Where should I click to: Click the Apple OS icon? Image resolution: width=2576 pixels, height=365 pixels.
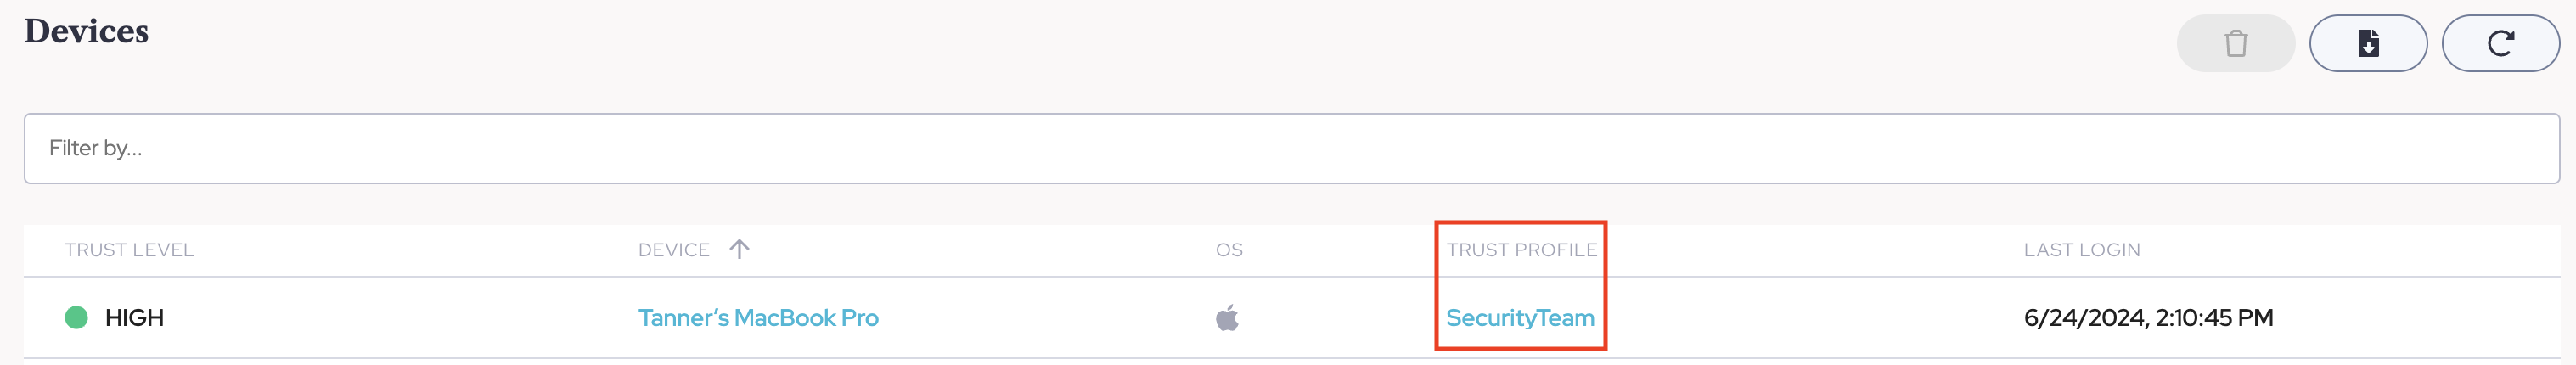pyautogui.click(x=1227, y=318)
